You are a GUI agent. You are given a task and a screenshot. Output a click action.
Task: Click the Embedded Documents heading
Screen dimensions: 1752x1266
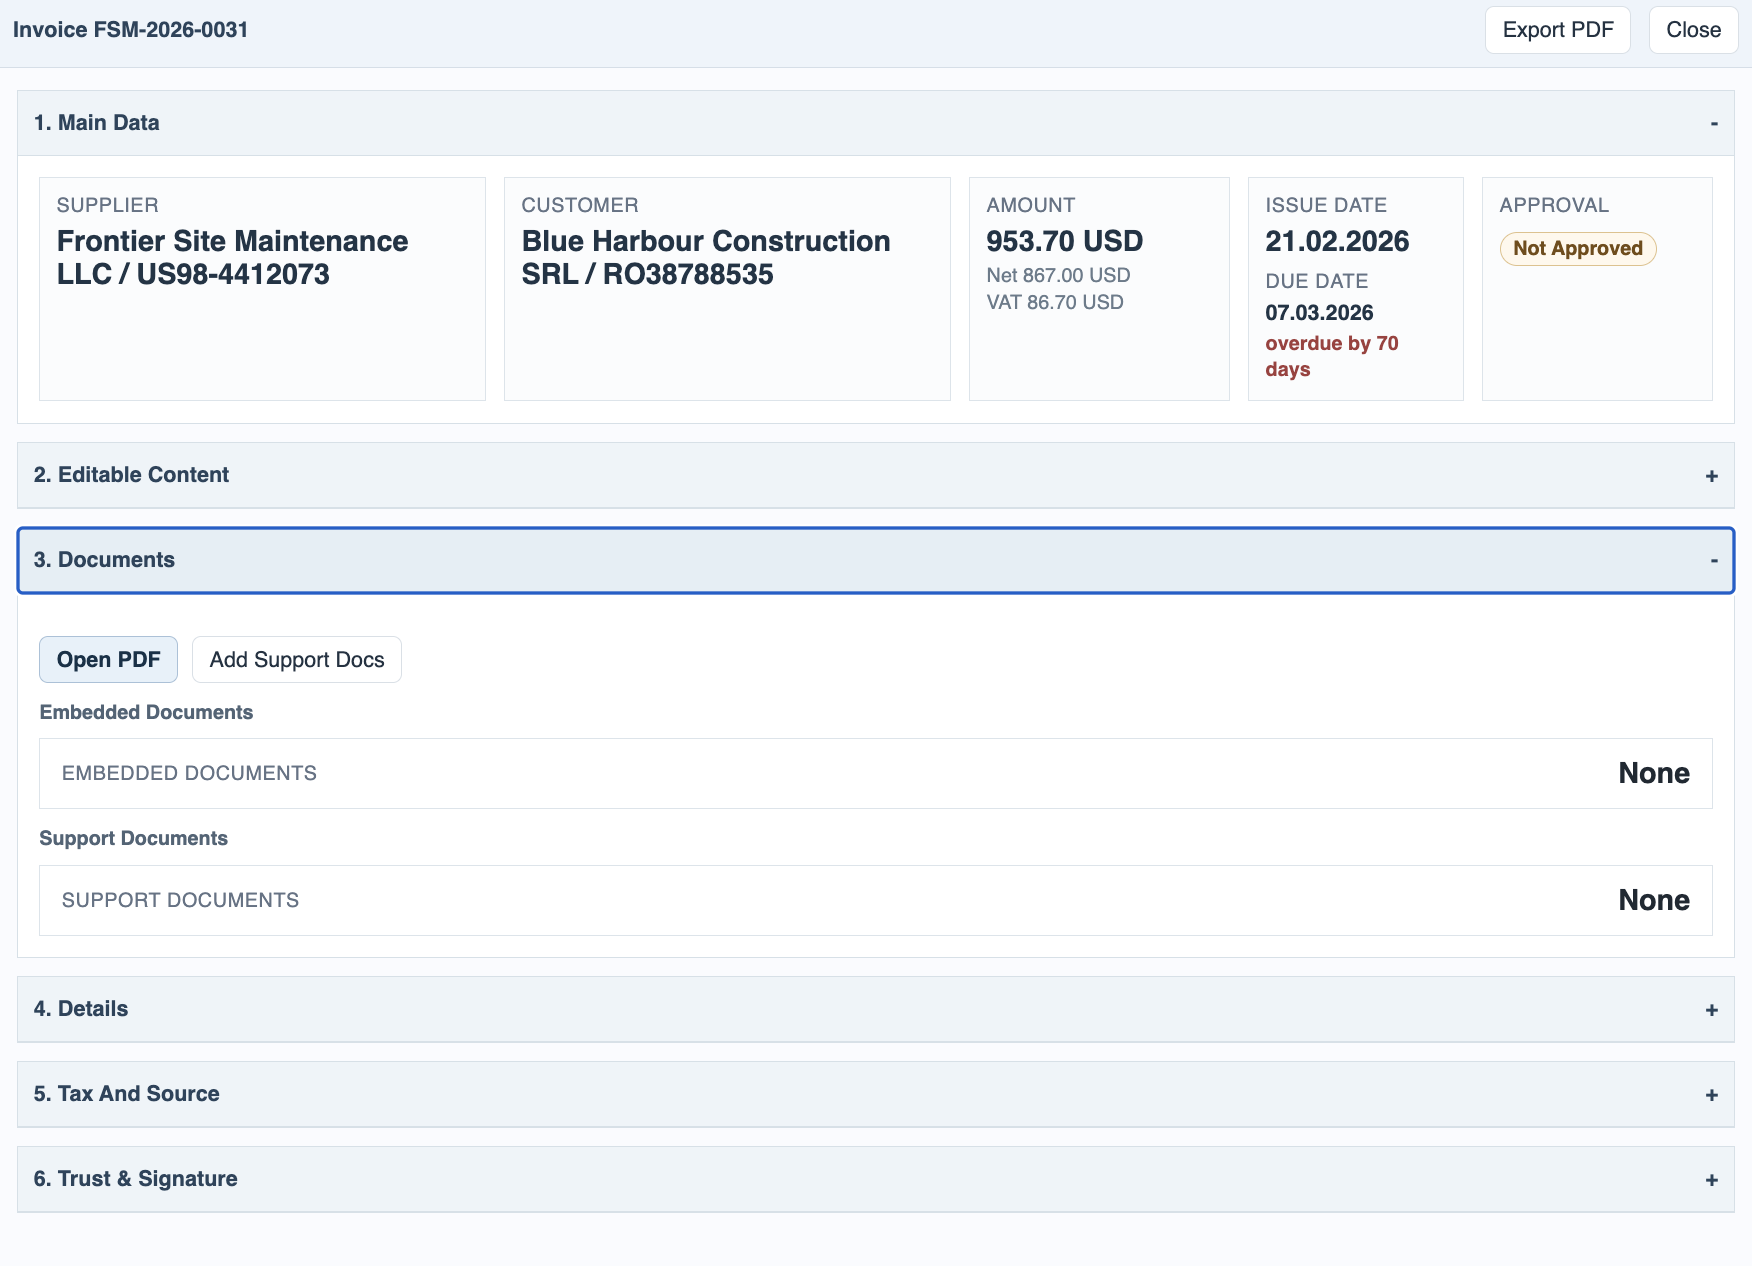click(x=146, y=712)
